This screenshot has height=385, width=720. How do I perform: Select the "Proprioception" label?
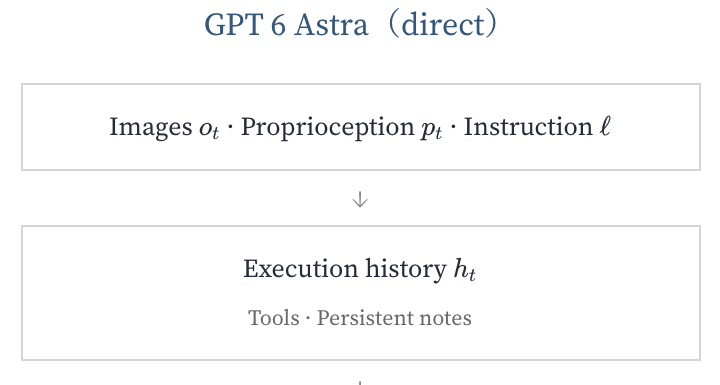pyautogui.click(x=328, y=127)
